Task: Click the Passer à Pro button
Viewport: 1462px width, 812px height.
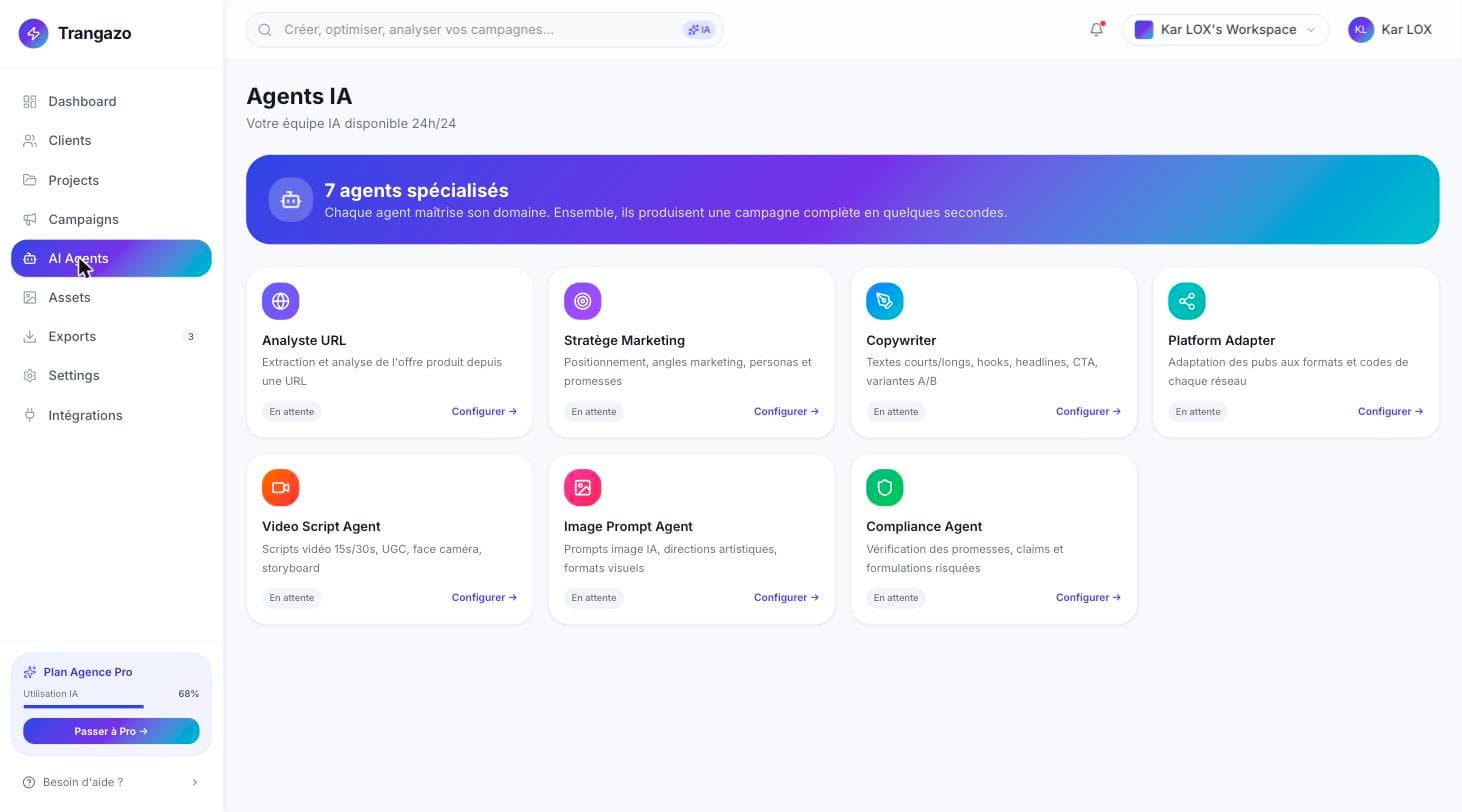Action: 111,731
